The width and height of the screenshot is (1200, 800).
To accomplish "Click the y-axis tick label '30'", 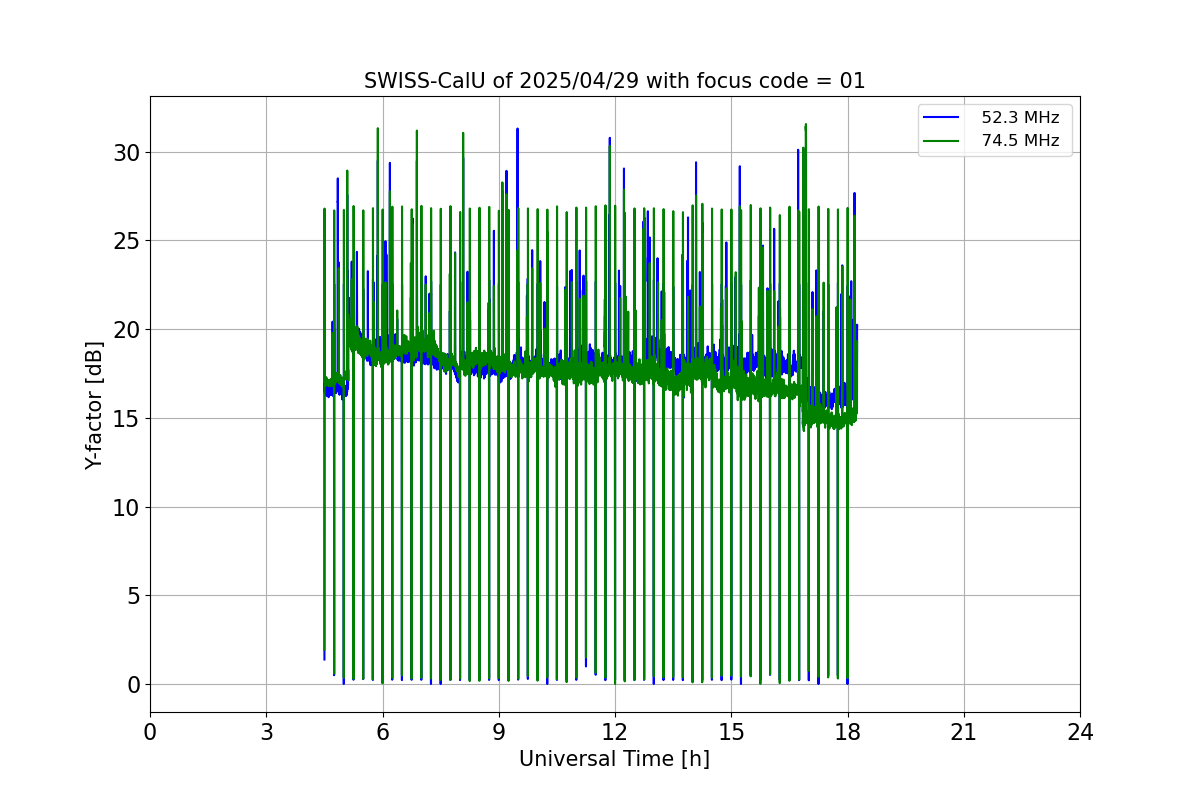I will (x=127, y=152).
